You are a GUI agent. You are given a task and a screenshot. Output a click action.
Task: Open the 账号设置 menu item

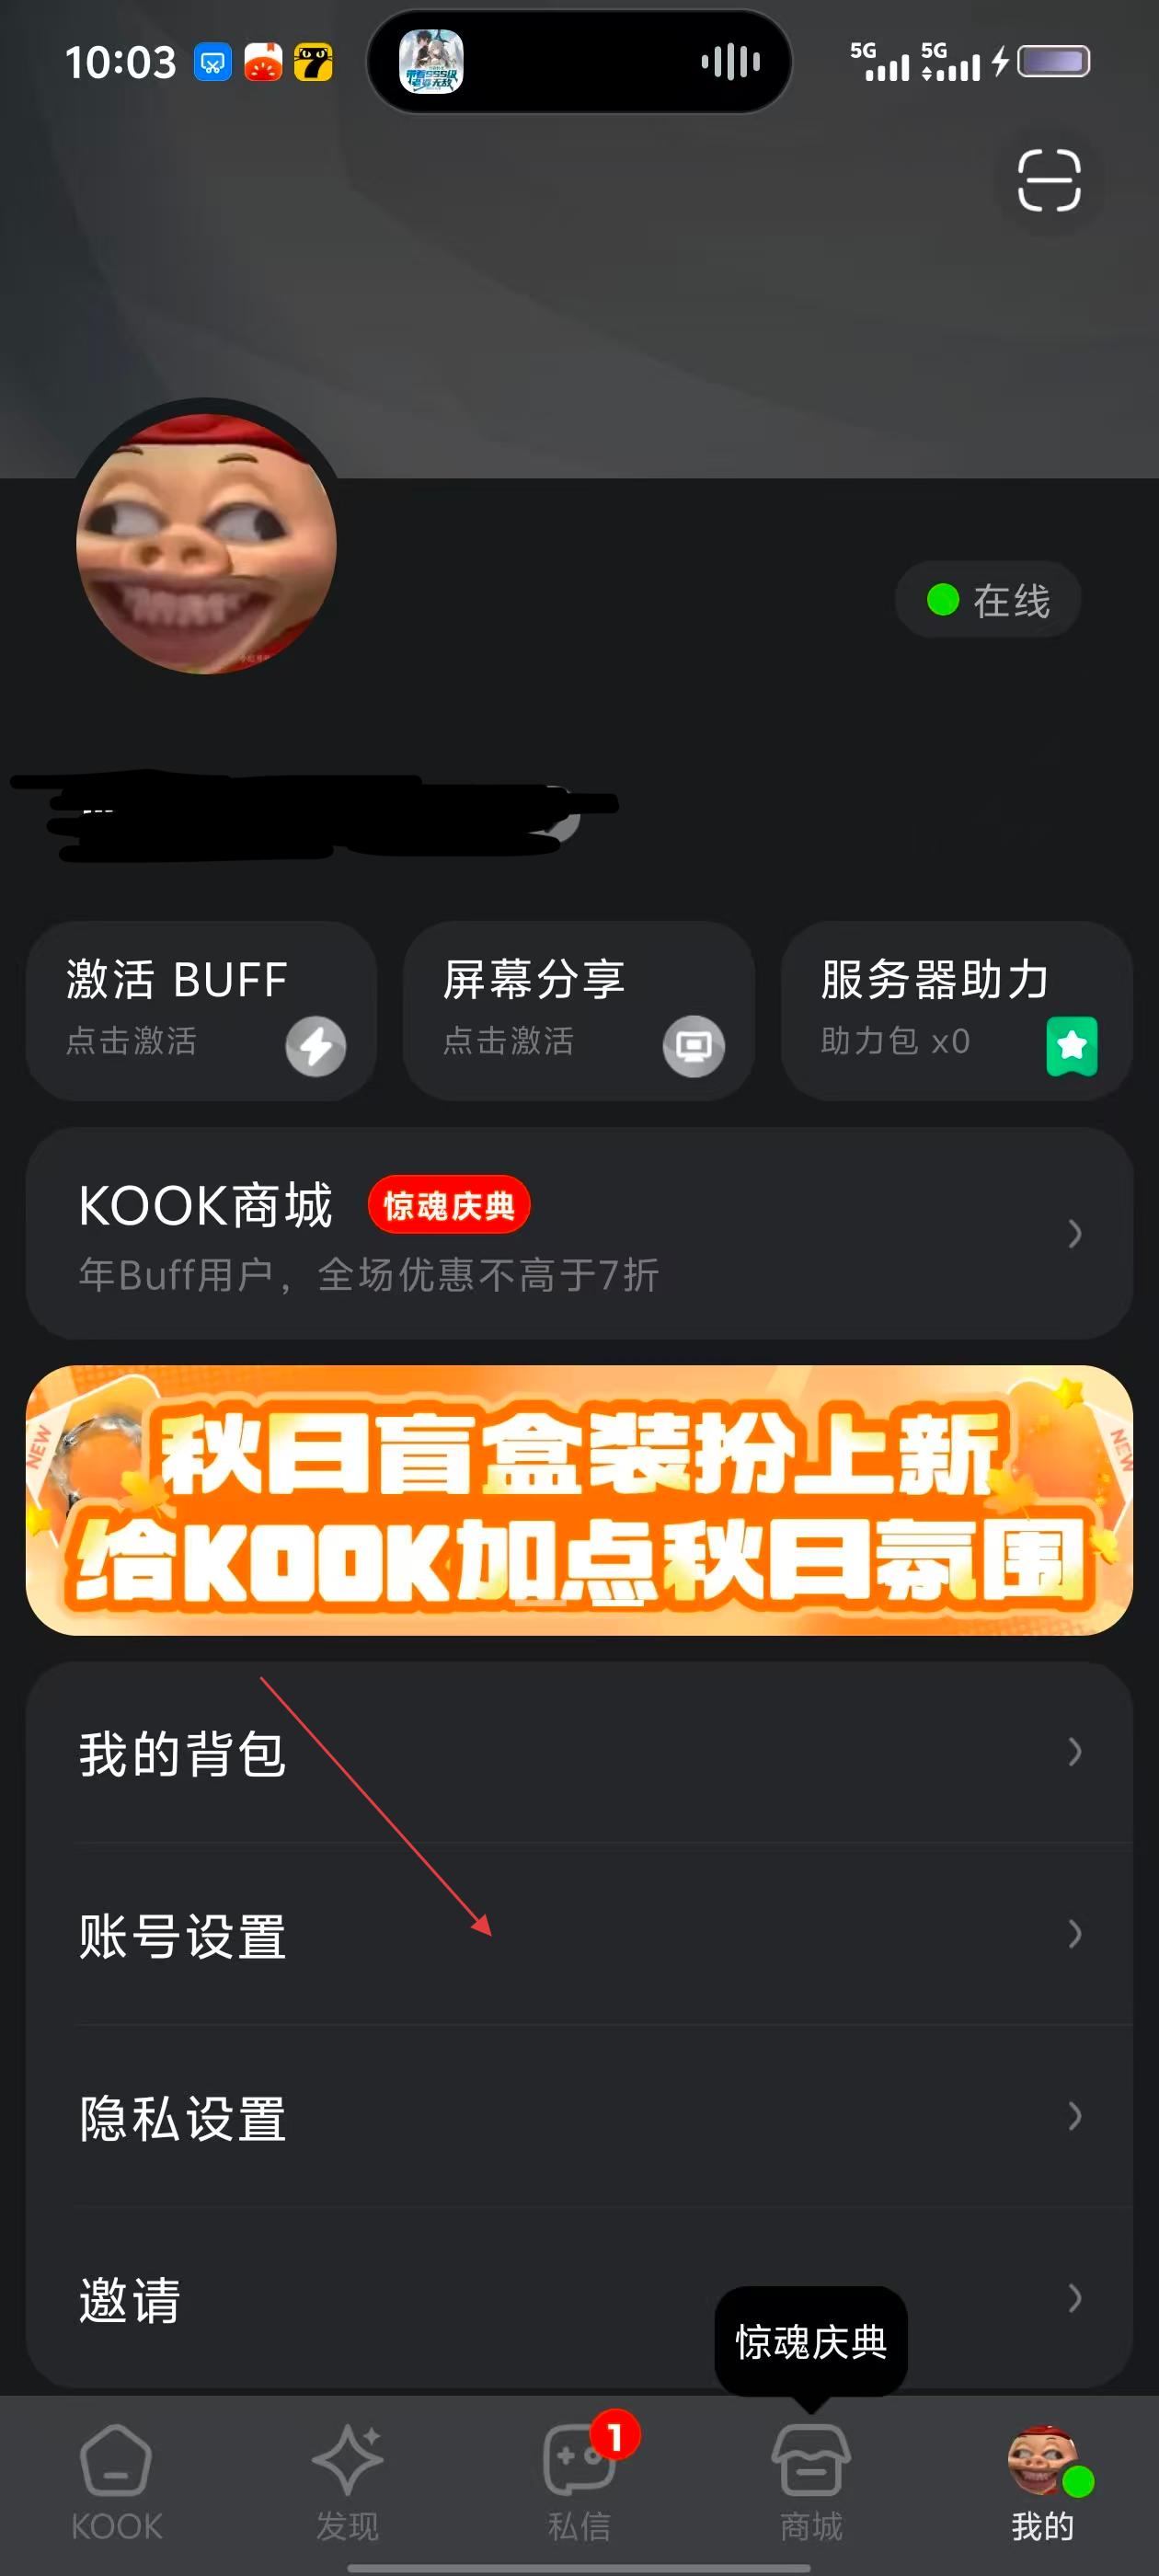click(x=579, y=1934)
